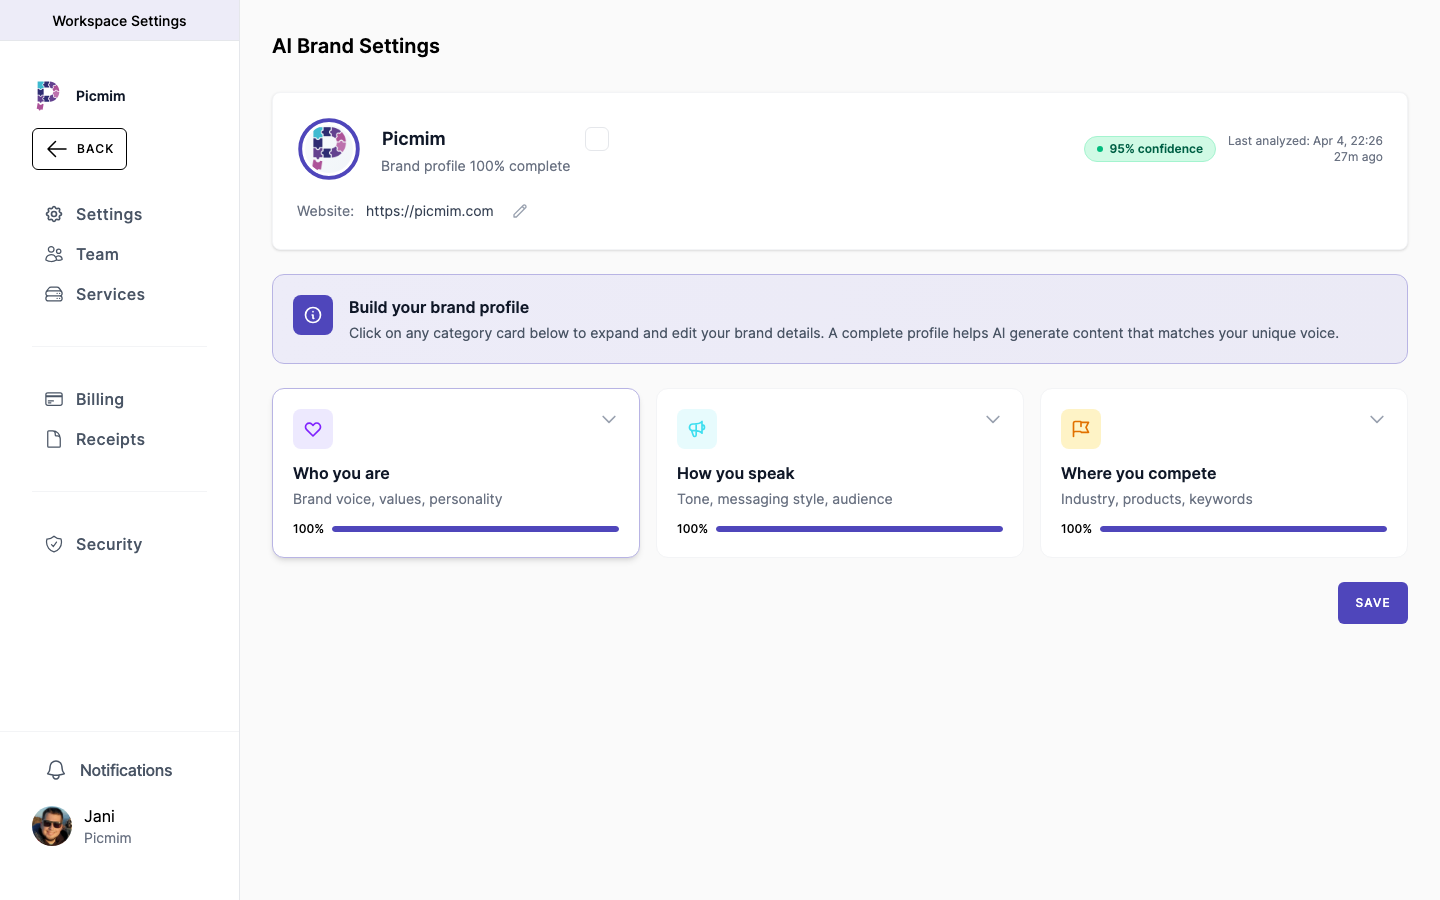Viewport: 1440px width, 900px height.
Task: Expand the Where you compete chevron
Action: (1377, 420)
